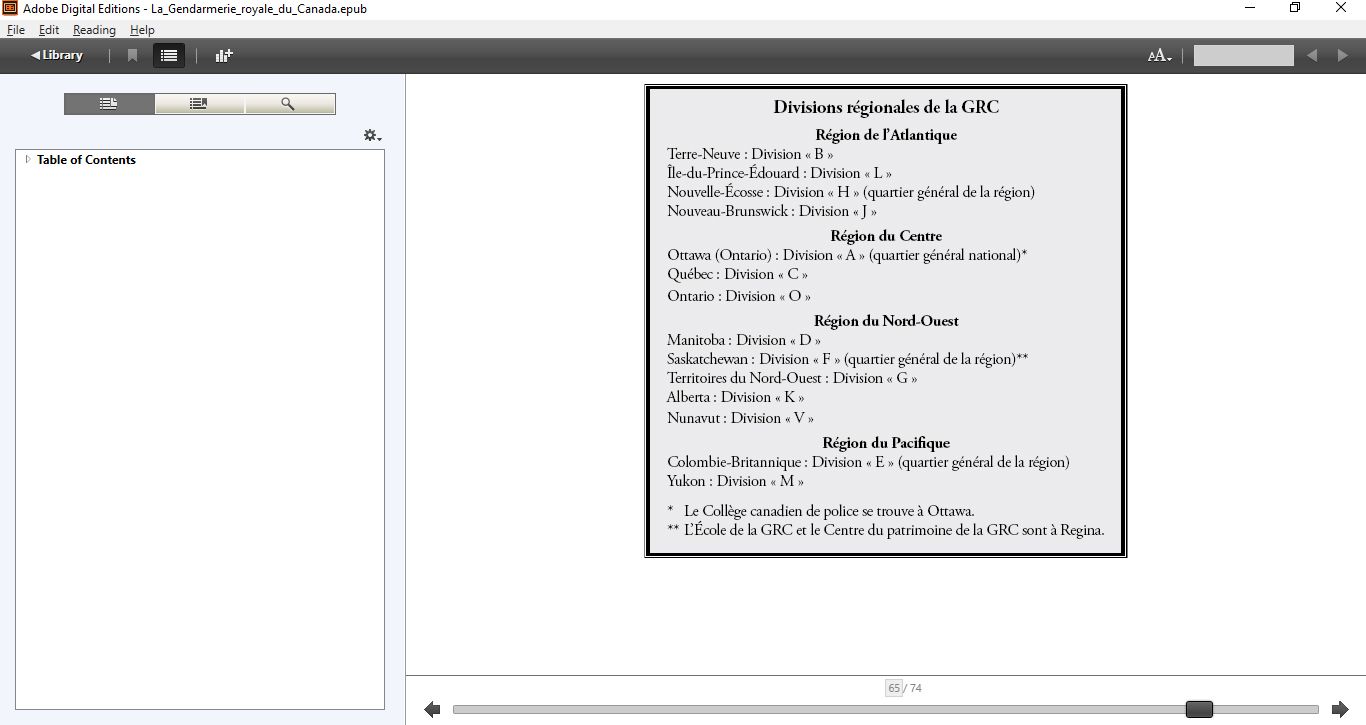This screenshot has width=1366, height=725.
Task: Select the Table of Contents entry
Action: [86, 160]
